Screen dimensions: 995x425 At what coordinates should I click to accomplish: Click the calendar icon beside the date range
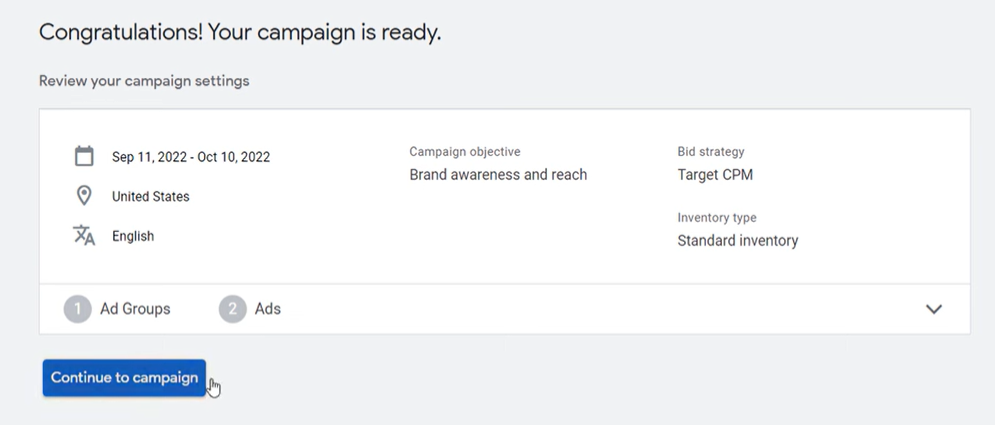point(84,156)
